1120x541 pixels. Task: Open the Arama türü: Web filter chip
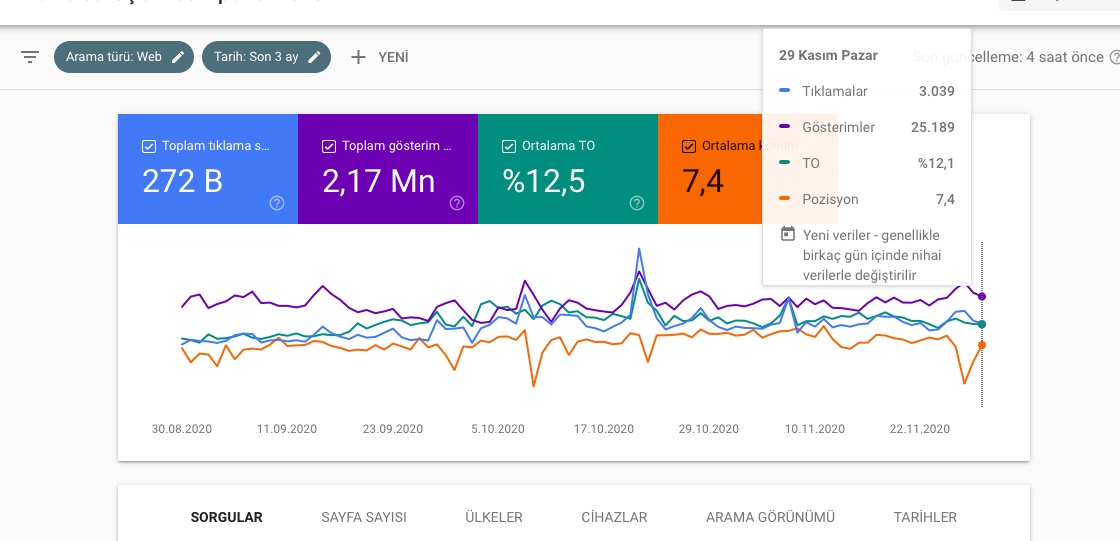(x=124, y=57)
